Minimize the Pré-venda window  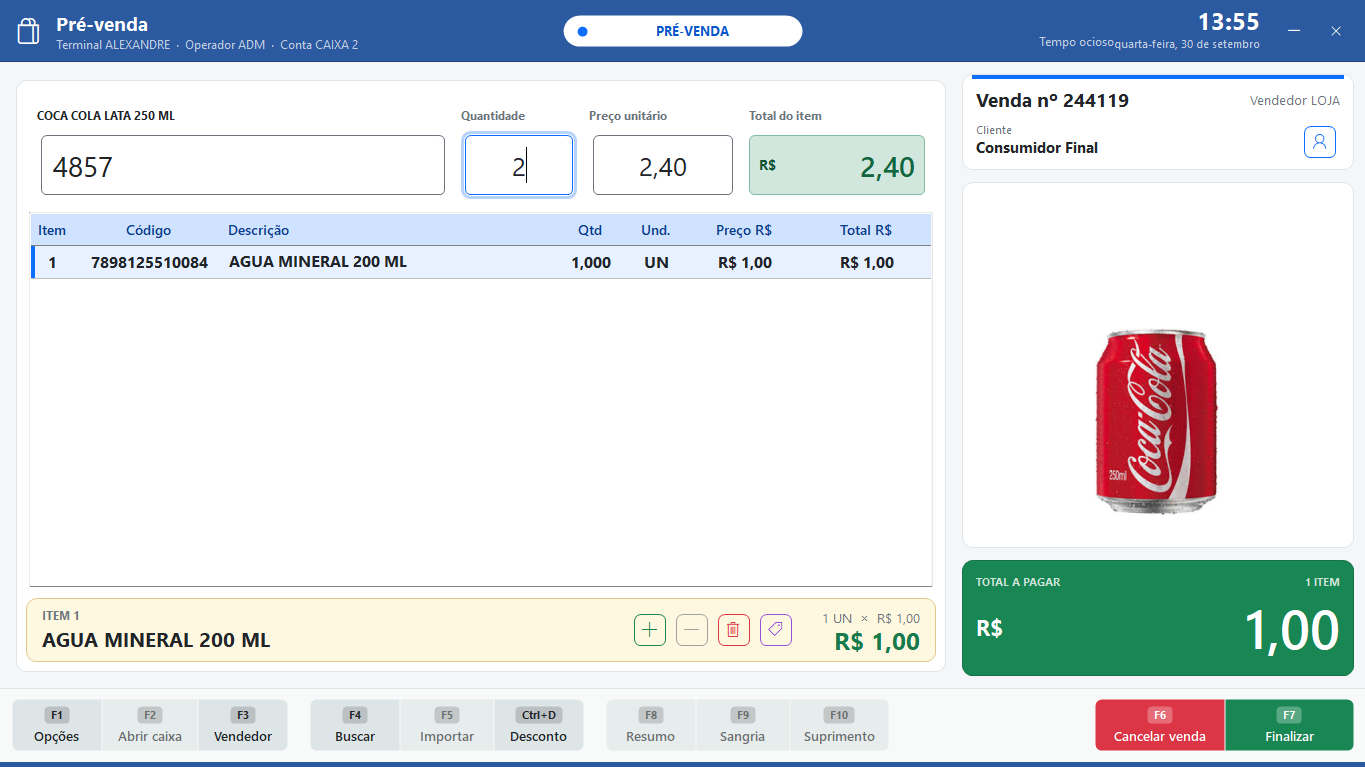tap(1294, 31)
